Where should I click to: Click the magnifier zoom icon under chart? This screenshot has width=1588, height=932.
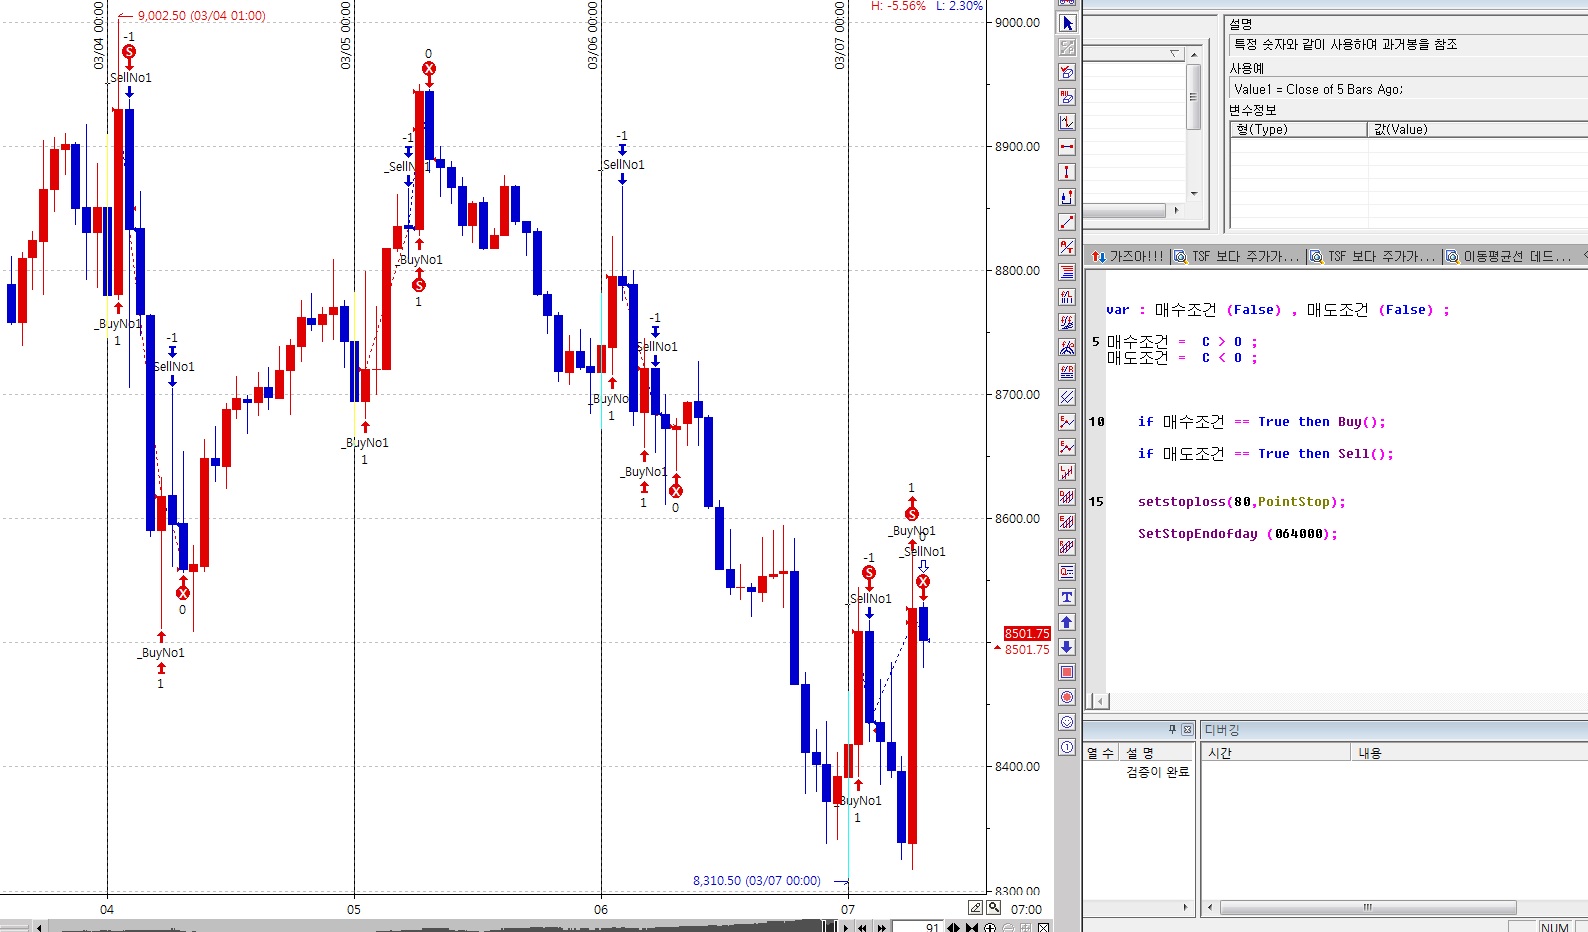(x=993, y=907)
